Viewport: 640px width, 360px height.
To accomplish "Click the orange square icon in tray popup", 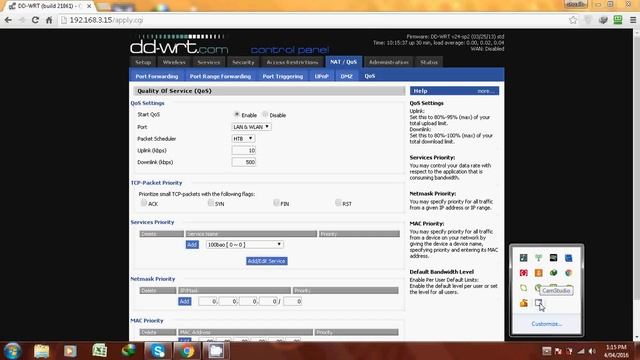I will [x=539, y=273].
